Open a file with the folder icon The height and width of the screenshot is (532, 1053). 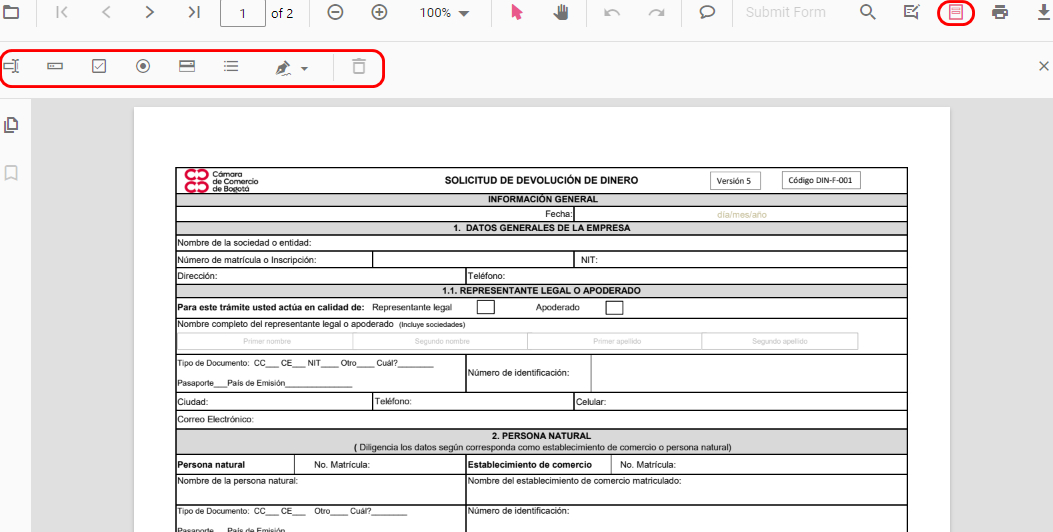click(11, 12)
